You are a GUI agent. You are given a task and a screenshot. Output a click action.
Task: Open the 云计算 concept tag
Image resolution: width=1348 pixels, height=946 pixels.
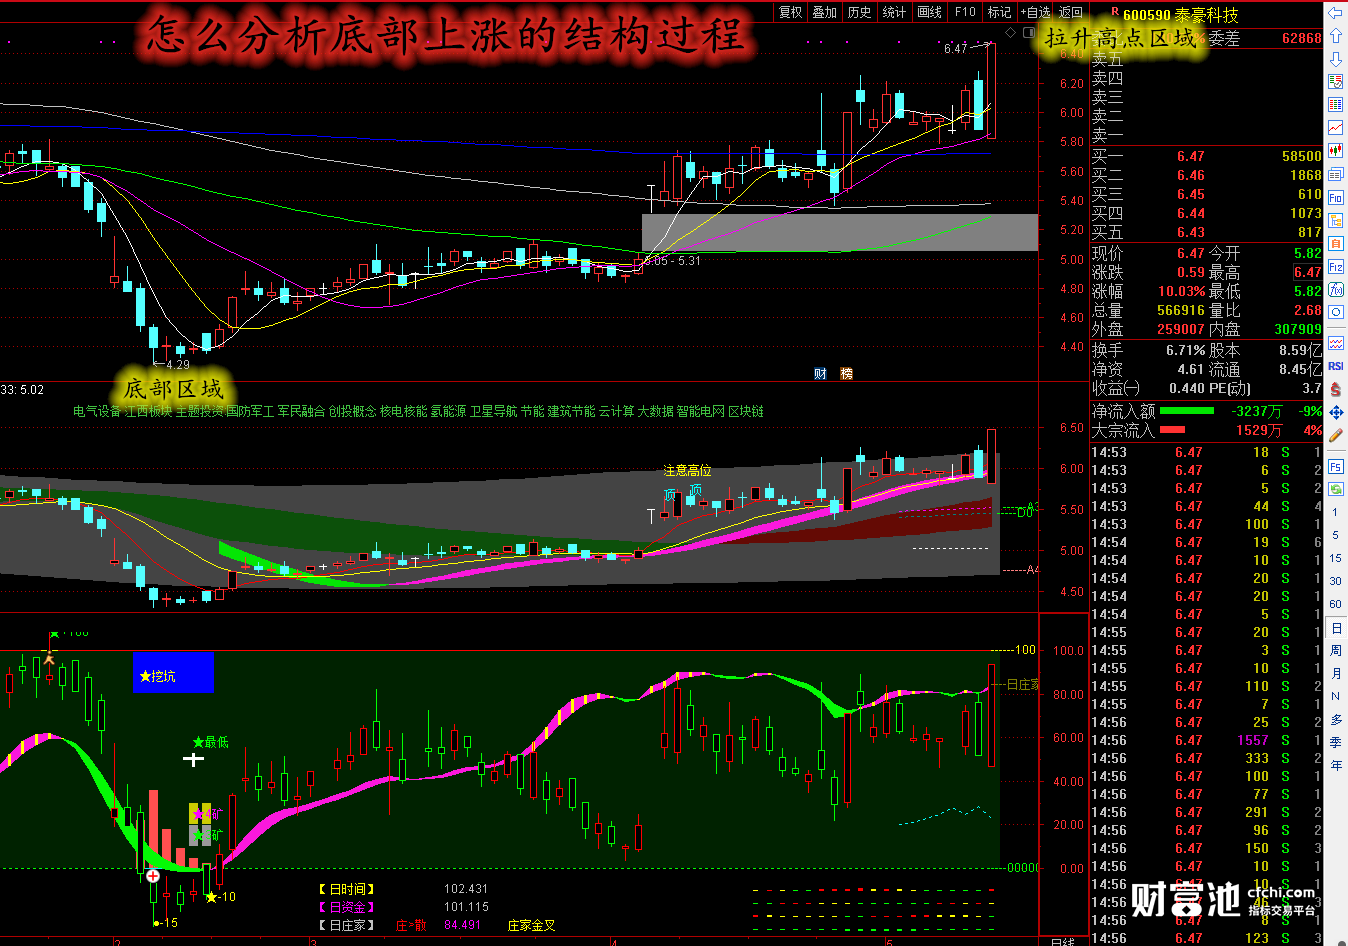[616, 412]
